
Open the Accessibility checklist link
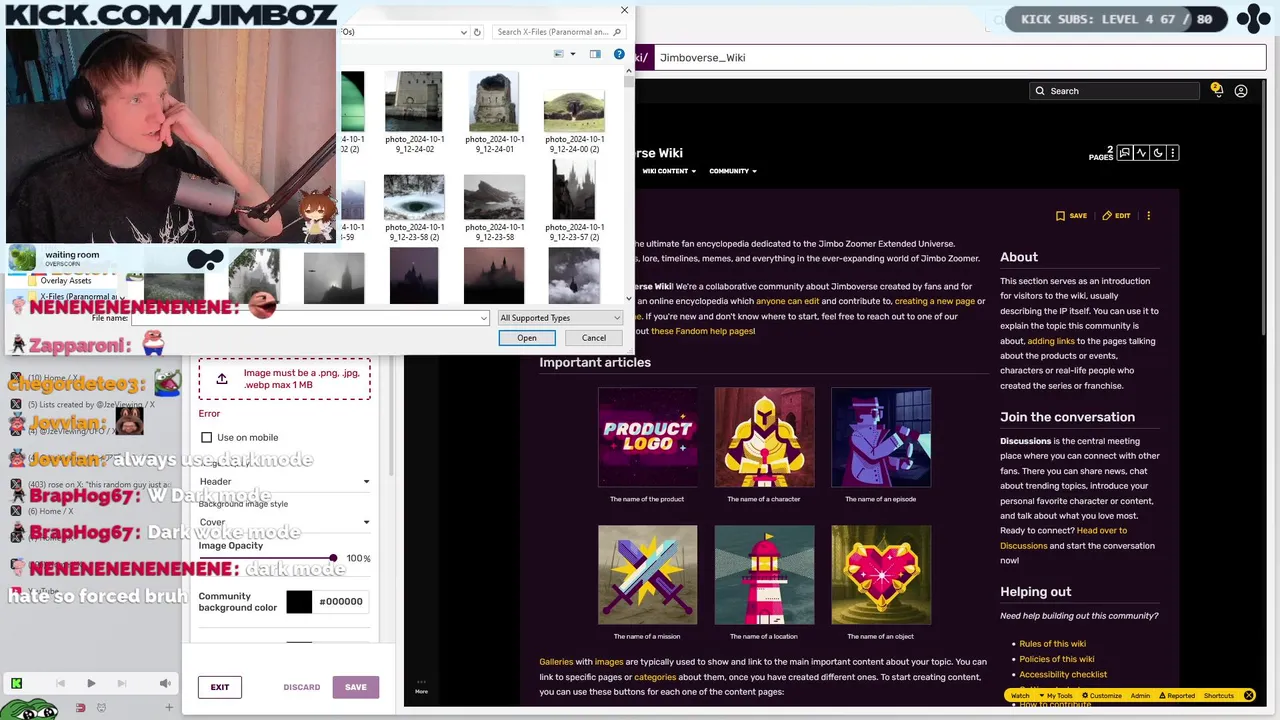pos(1063,674)
